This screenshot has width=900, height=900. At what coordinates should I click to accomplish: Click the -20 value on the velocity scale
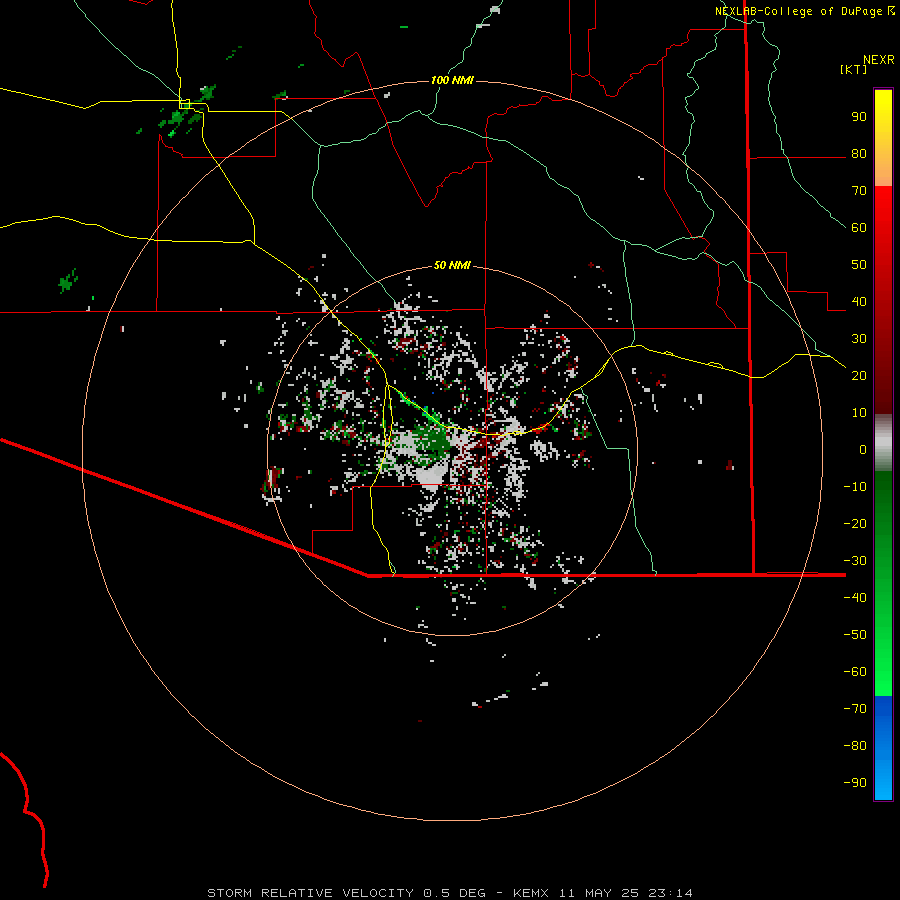855,524
